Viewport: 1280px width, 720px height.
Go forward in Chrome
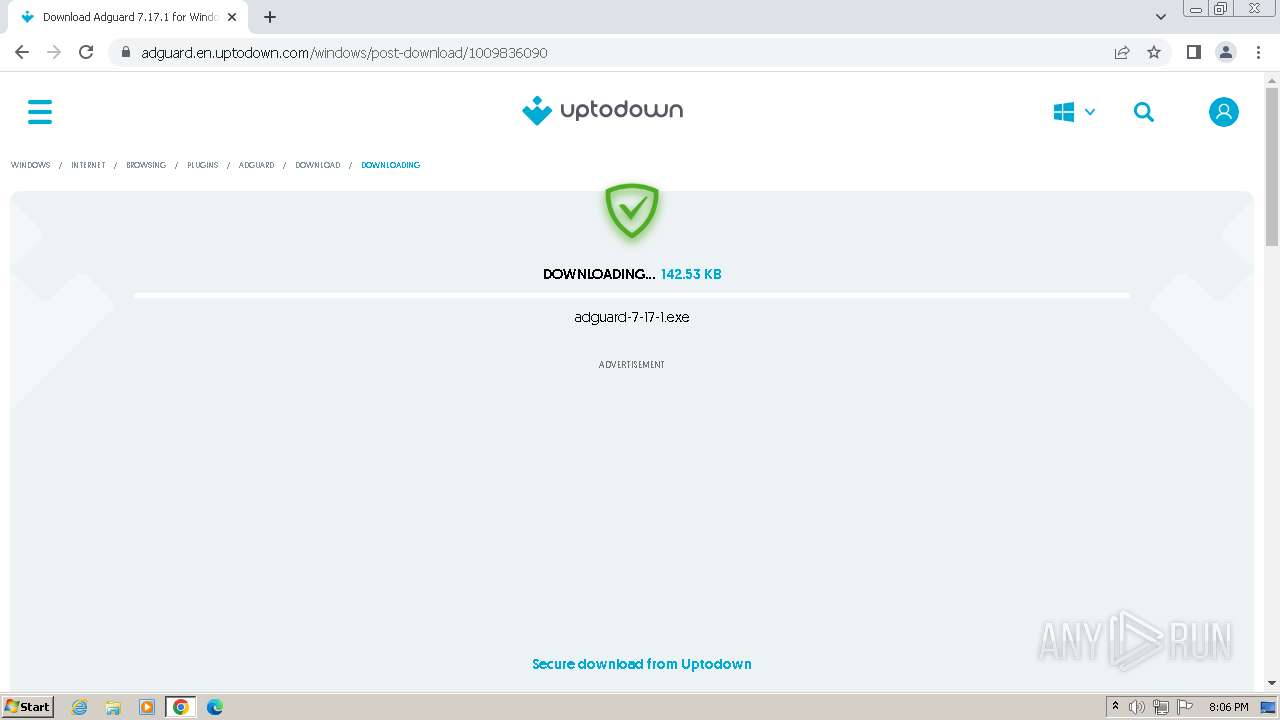(x=54, y=52)
